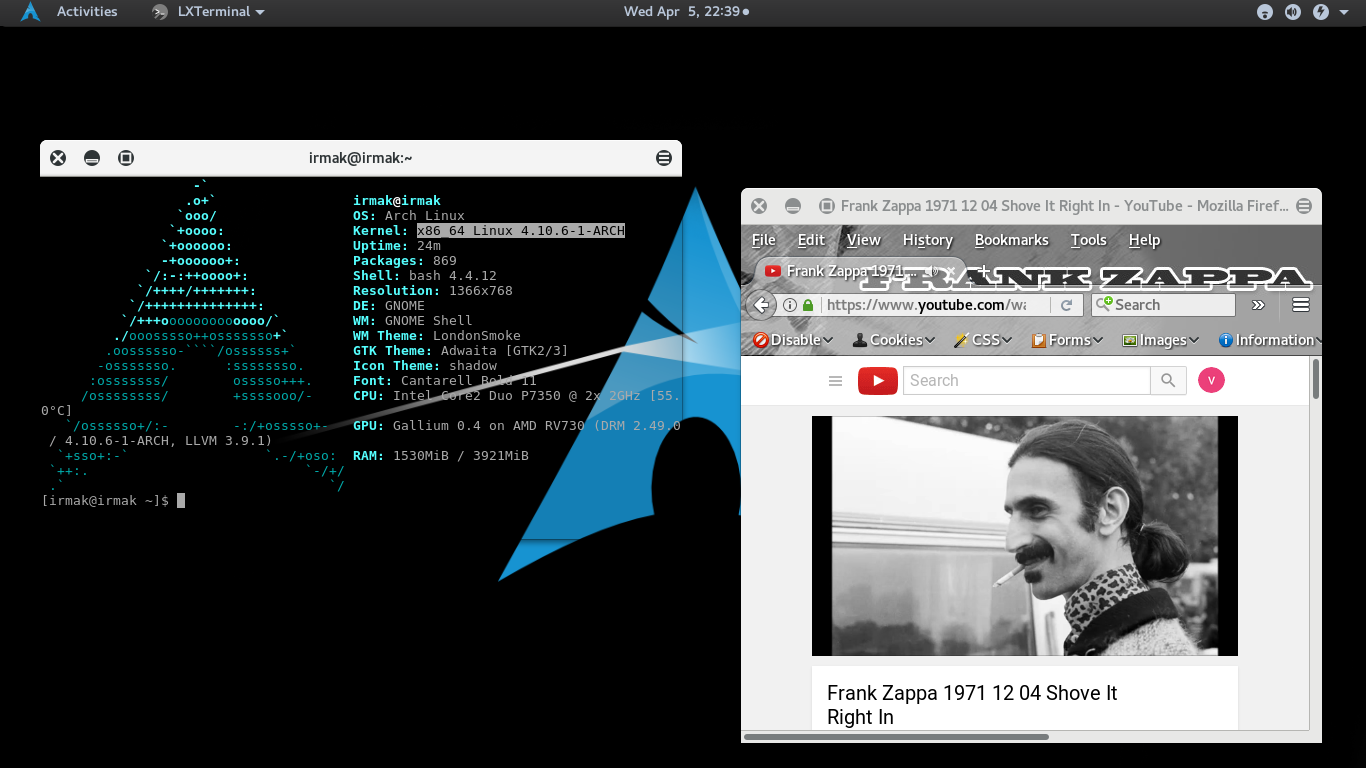The height and width of the screenshot is (768, 1366).
Task: Open the Activities overview
Action: 86,12
